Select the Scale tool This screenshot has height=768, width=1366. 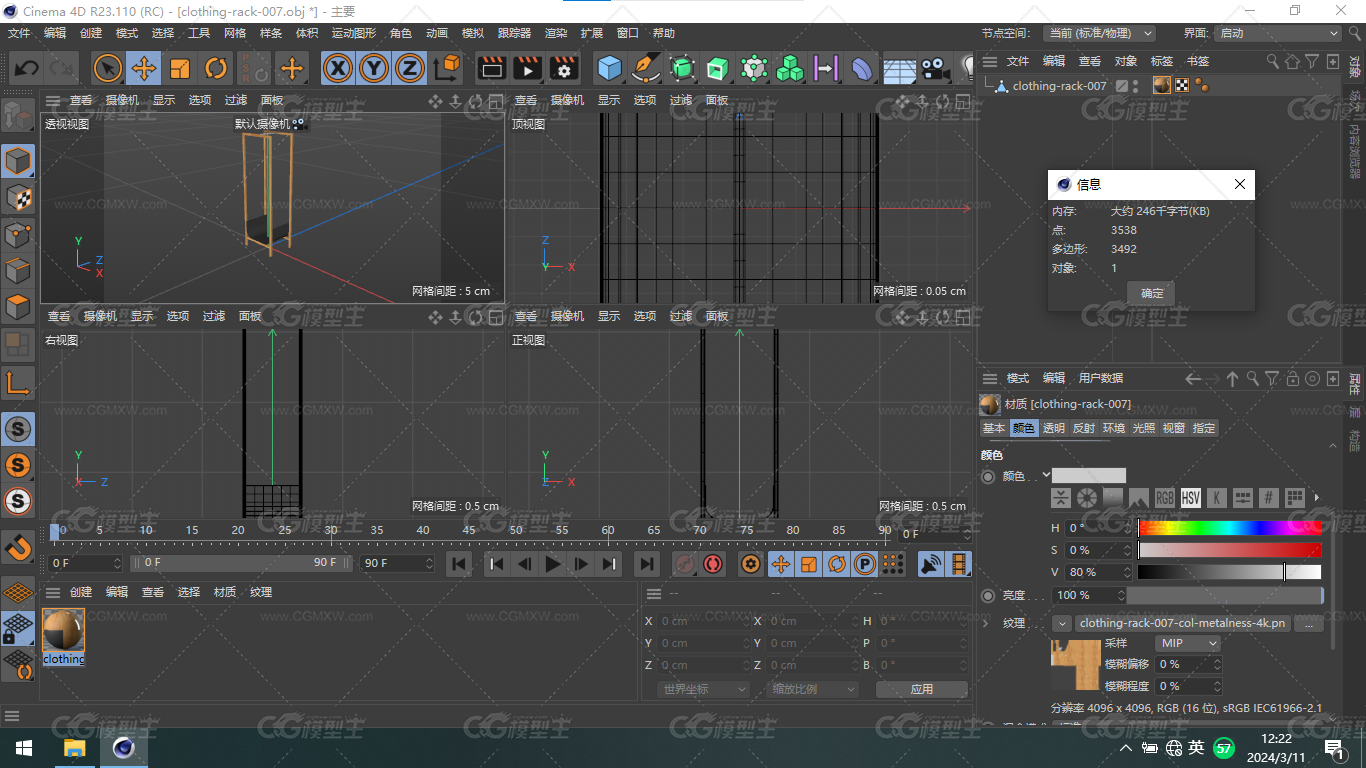(180, 68)
